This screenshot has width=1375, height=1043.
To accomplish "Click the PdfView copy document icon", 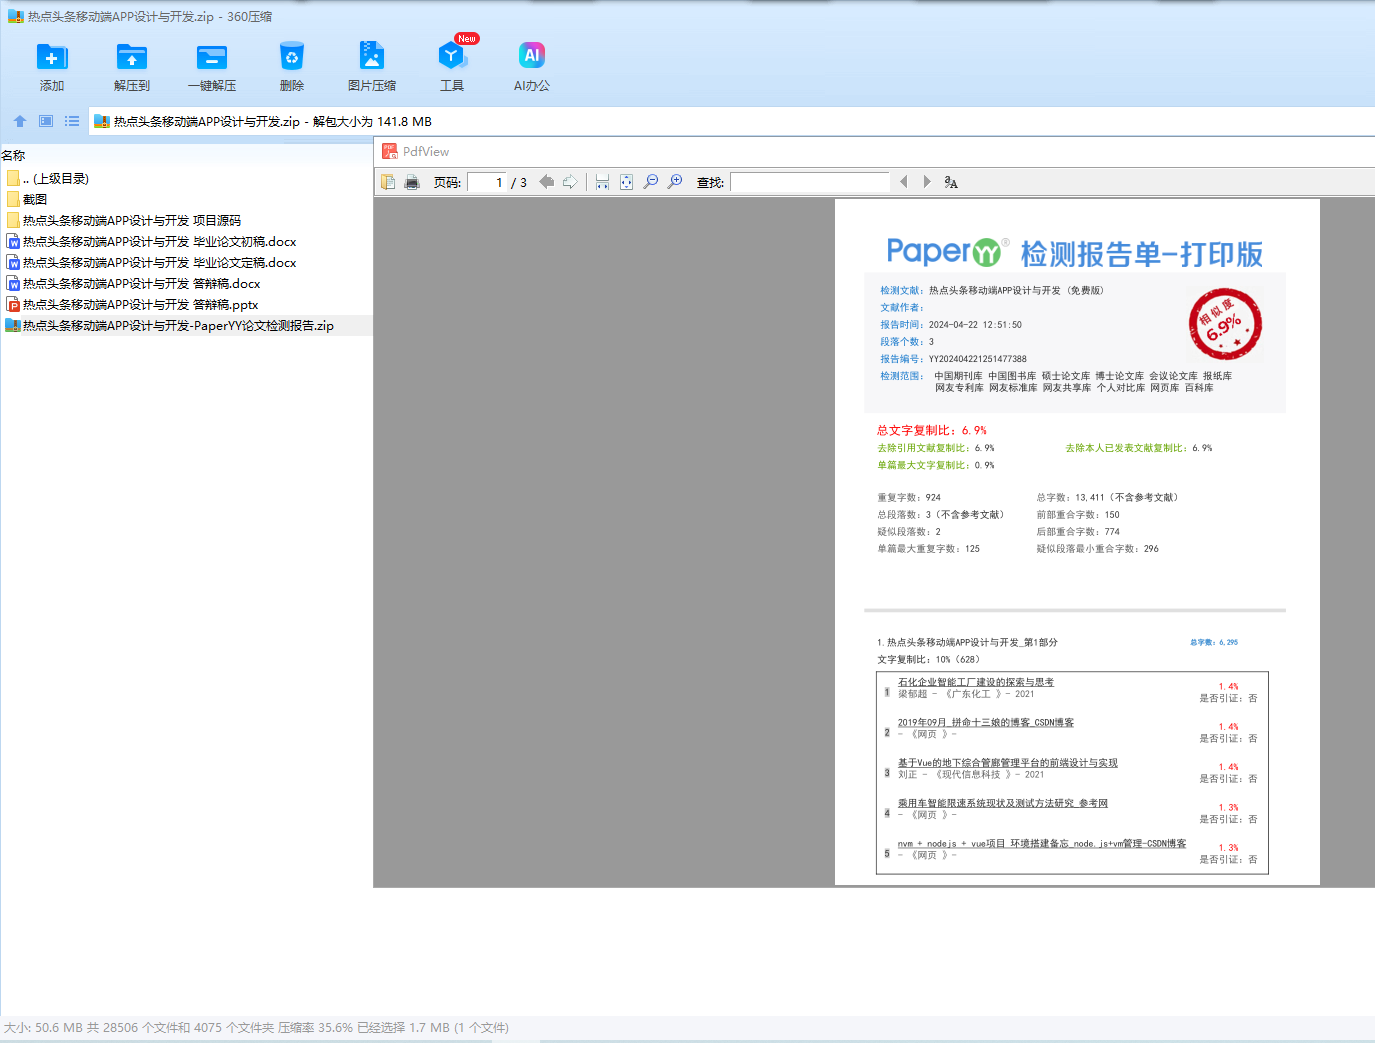I will click(x=388, y=182).
